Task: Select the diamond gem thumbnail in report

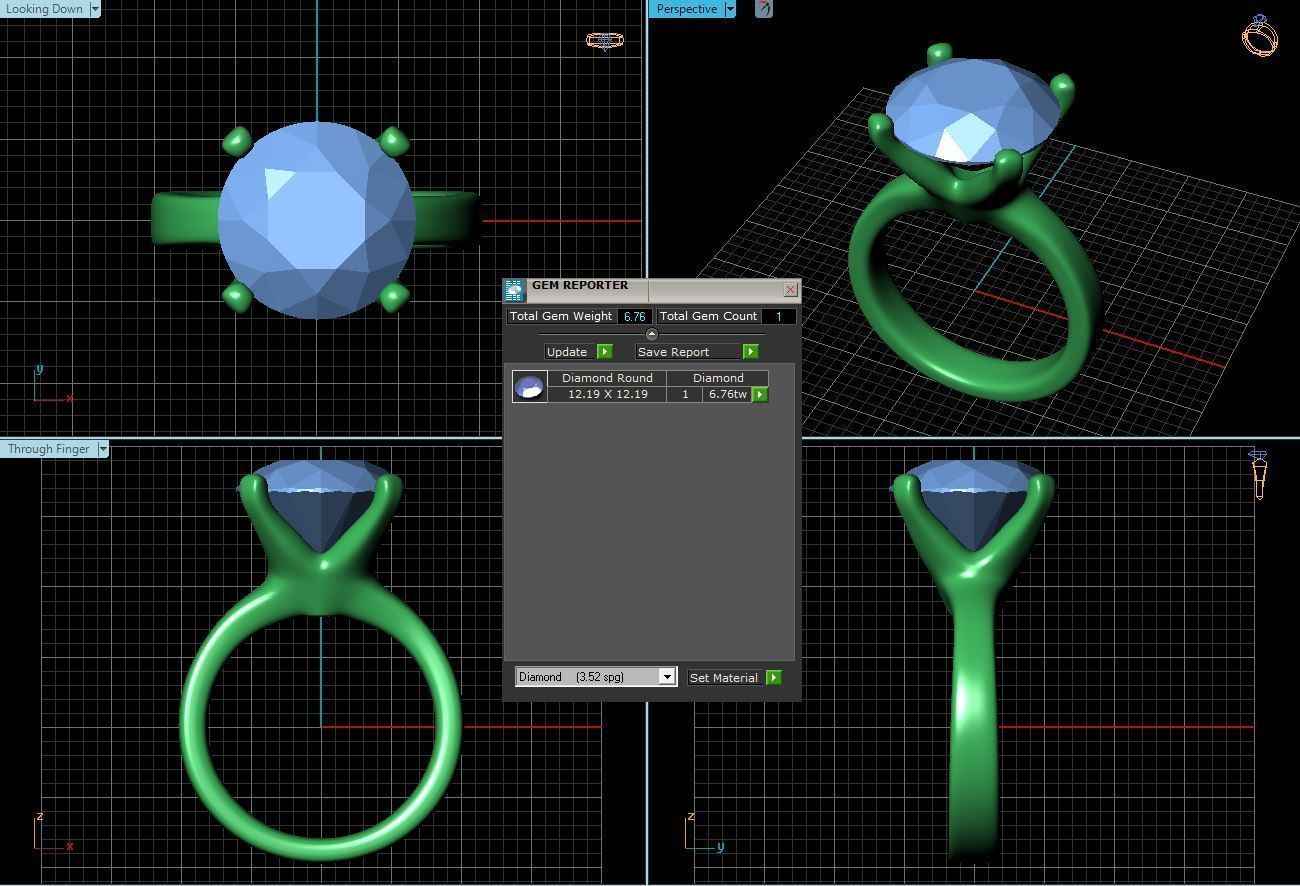Action: tap(529, 386)
